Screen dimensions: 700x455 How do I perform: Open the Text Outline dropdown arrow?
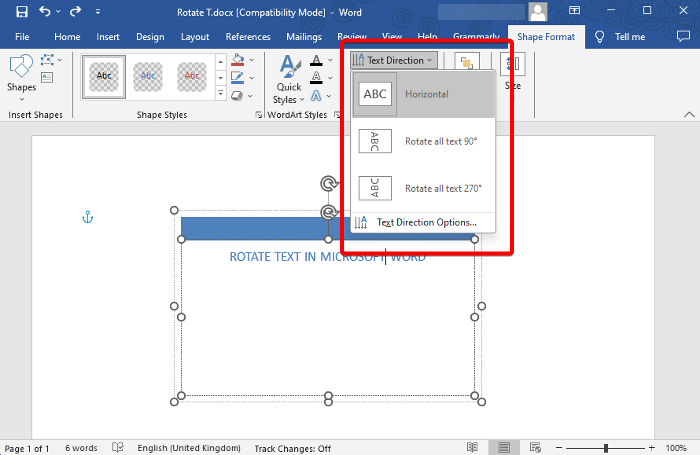pos(330,78)
